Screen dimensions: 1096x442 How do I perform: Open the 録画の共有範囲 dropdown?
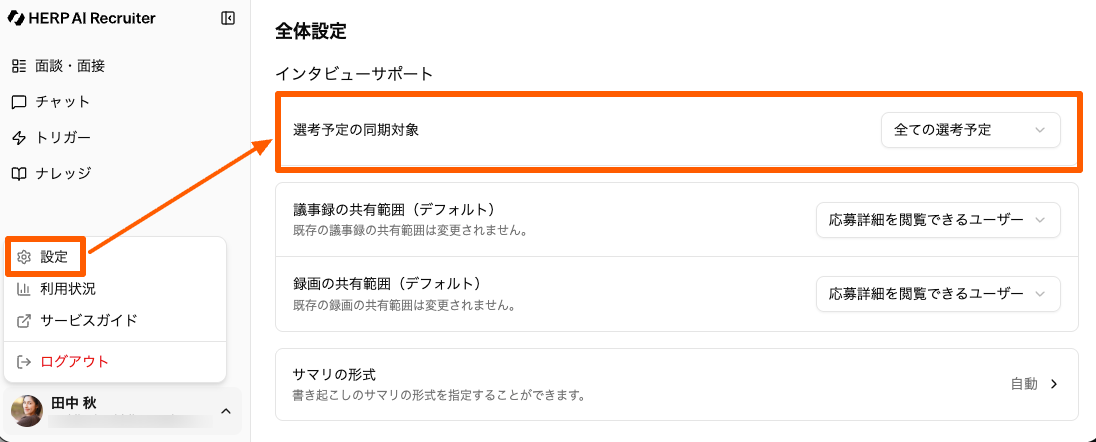(x=937, y=294)
